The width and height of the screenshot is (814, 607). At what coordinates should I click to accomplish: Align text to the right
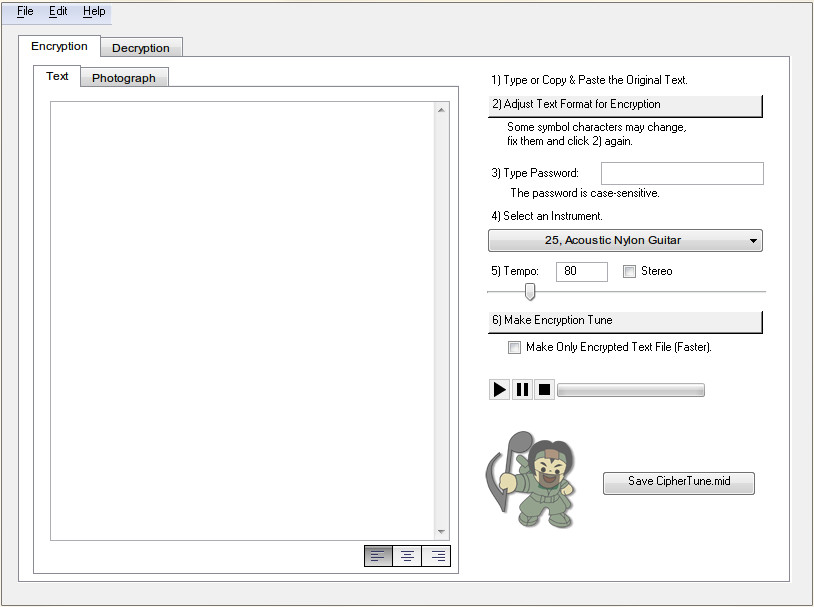coord(437,556)
